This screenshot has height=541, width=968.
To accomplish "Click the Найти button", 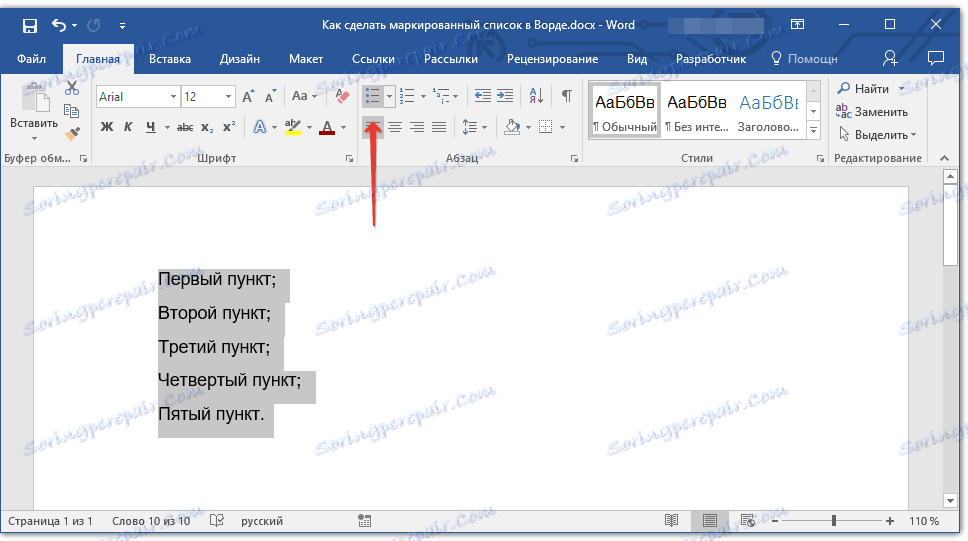I will (863, 88).
